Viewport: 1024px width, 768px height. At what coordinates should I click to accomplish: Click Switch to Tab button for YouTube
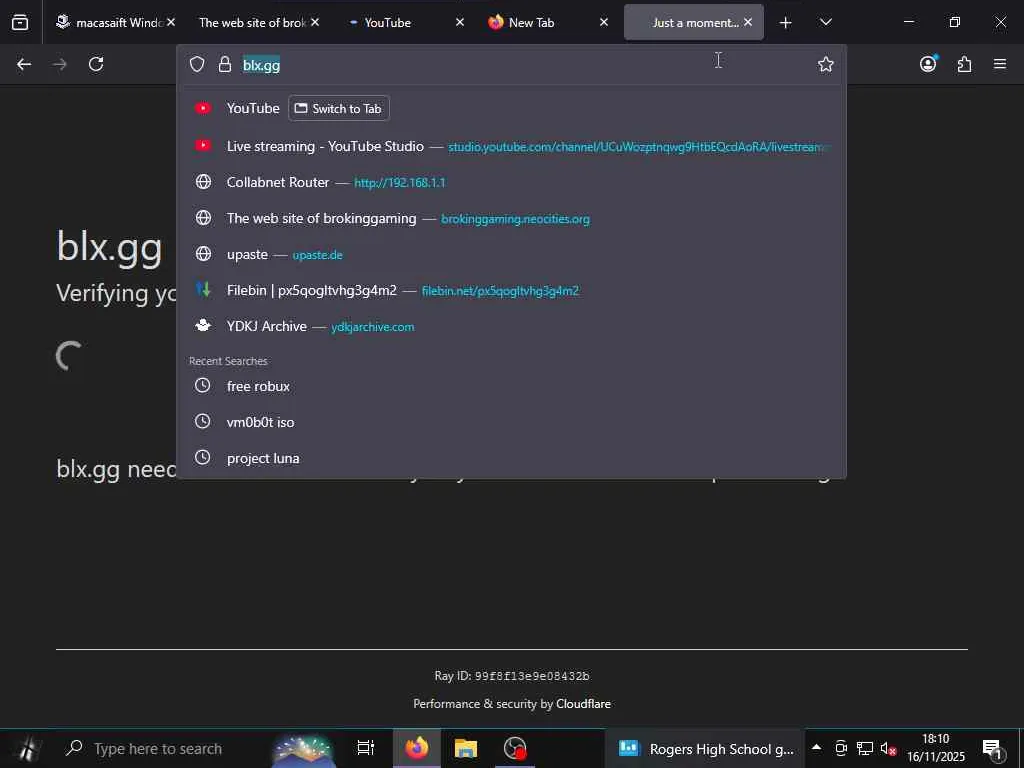pos(339,108)
